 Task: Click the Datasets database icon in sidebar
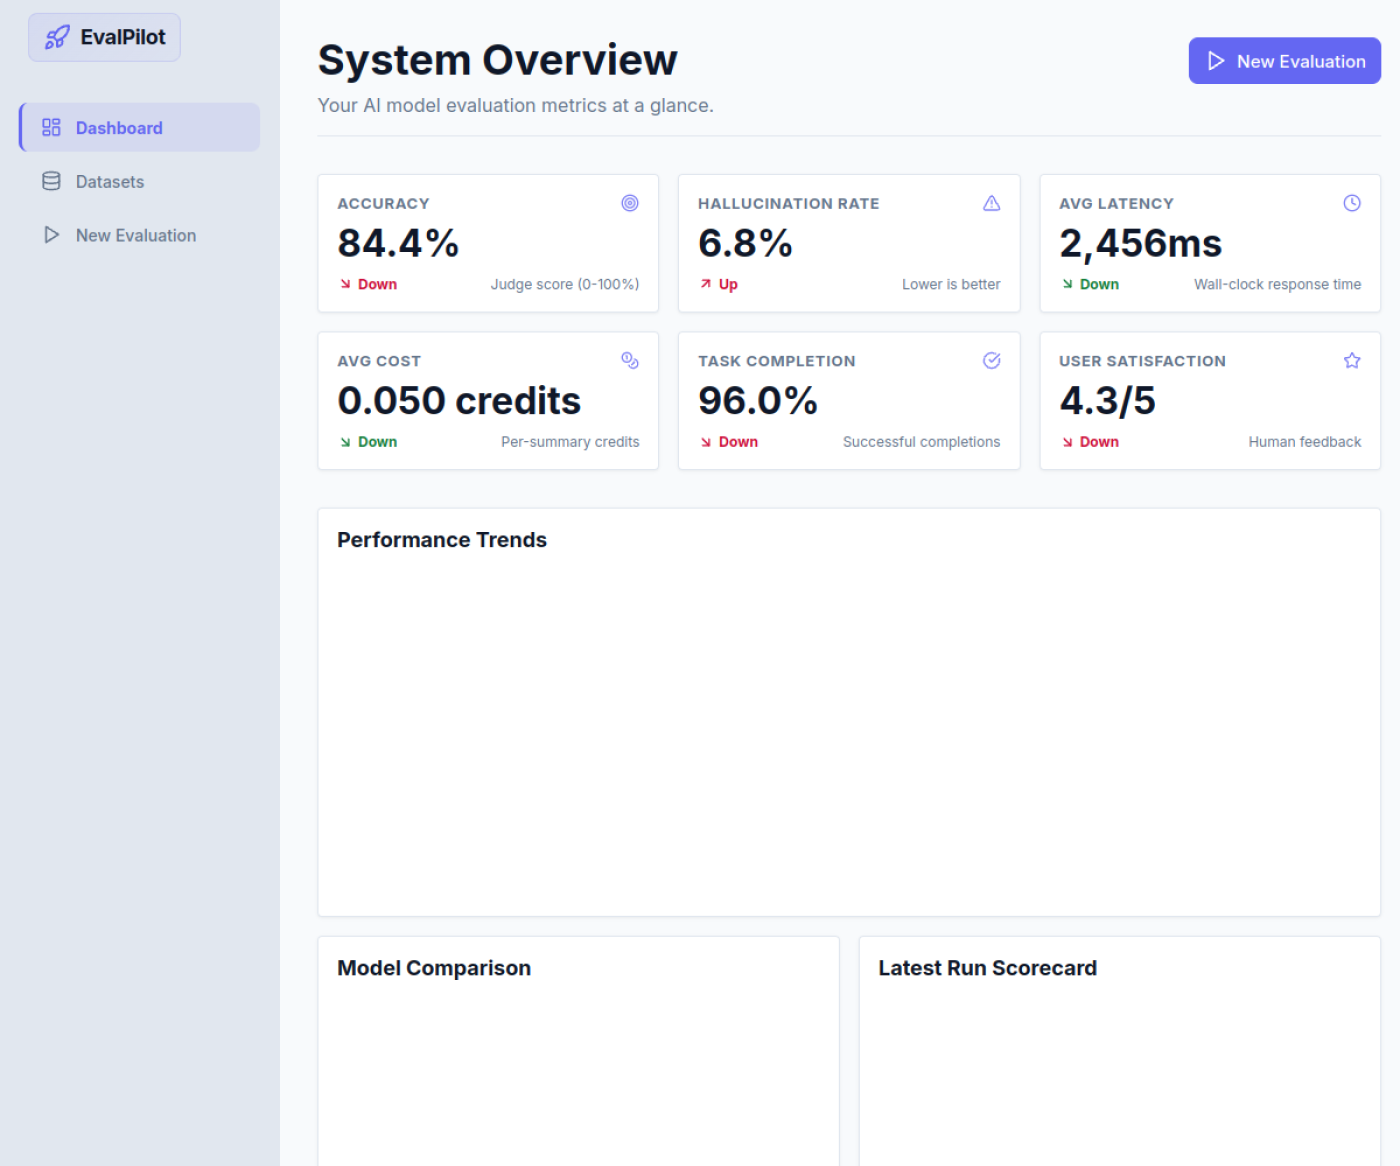coord(51,181)
